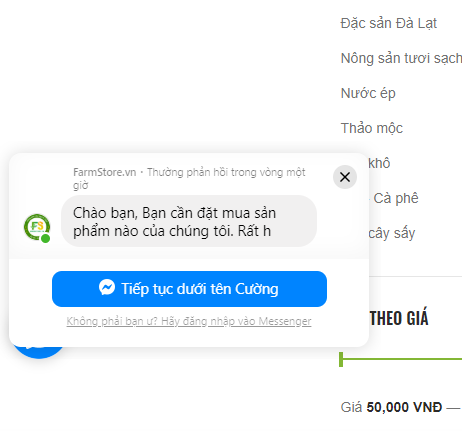The width and height of the screenshot is (462, 431).
Task: Click the Messenger launcher bubble behind popup
Action: pyautogui.click(x=39, y=352)
